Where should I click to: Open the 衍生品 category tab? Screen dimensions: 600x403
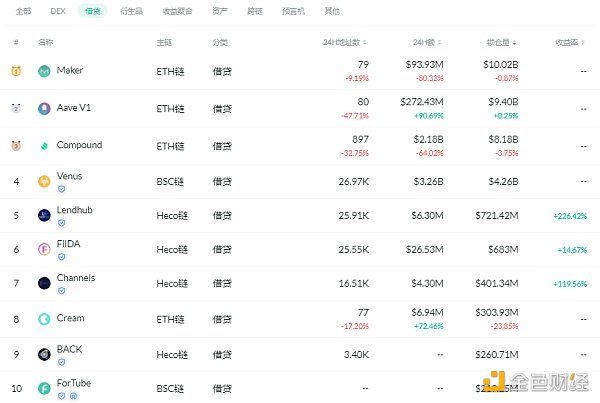click(x=129, y=12)
